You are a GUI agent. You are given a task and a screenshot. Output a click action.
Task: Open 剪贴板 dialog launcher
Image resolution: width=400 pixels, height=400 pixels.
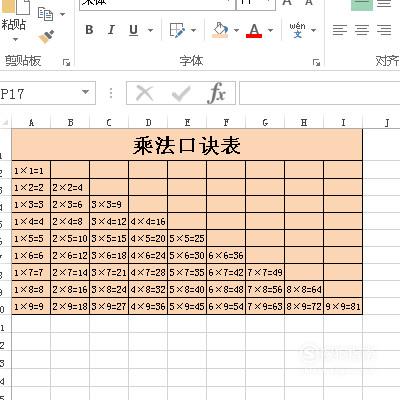[66, 62]
